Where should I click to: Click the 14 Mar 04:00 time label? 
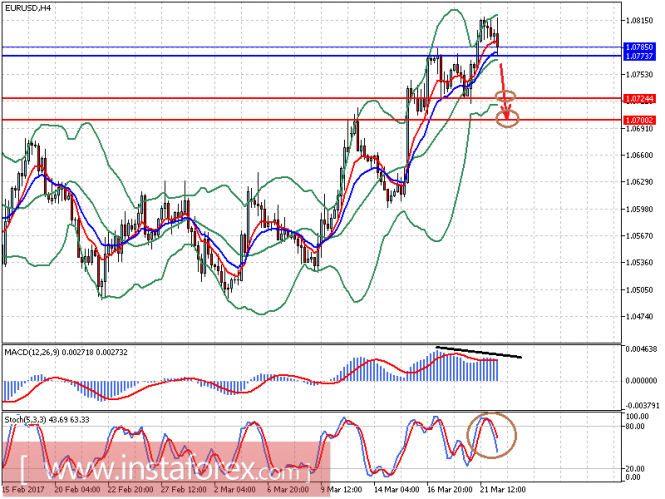[x=395, y=490]
